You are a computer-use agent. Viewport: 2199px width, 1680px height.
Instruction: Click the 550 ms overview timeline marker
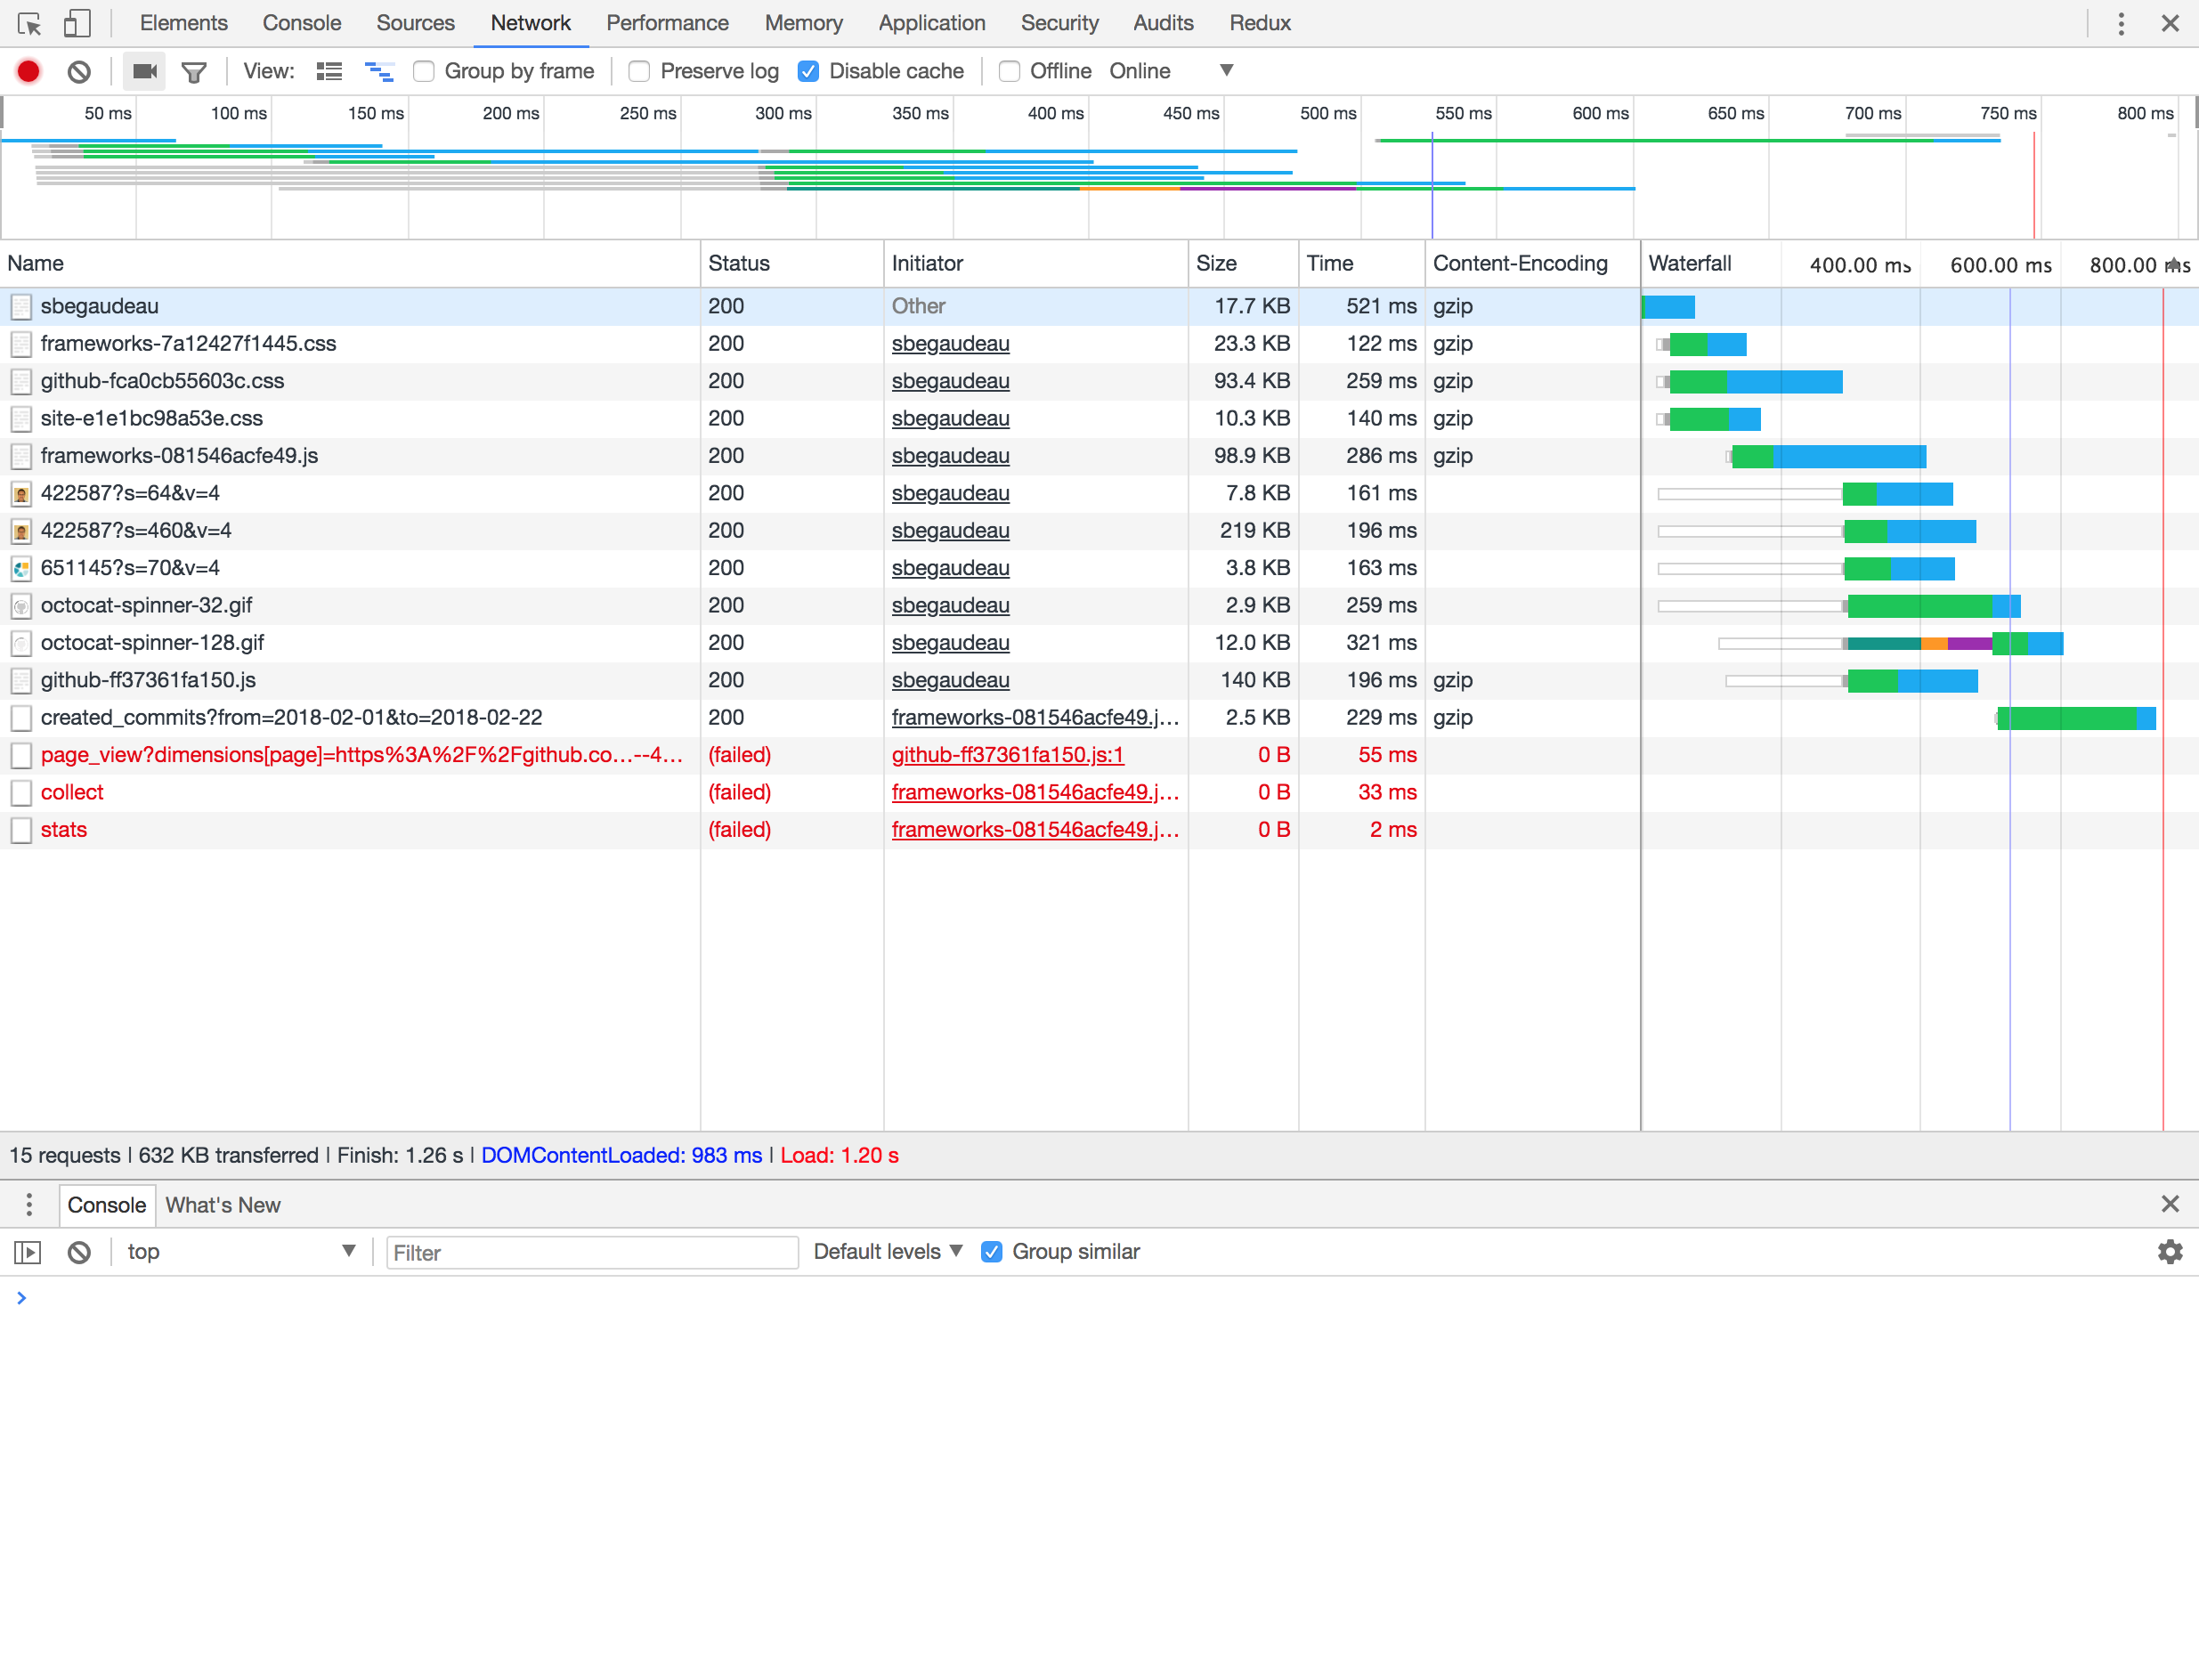(x=1463, y=113)
